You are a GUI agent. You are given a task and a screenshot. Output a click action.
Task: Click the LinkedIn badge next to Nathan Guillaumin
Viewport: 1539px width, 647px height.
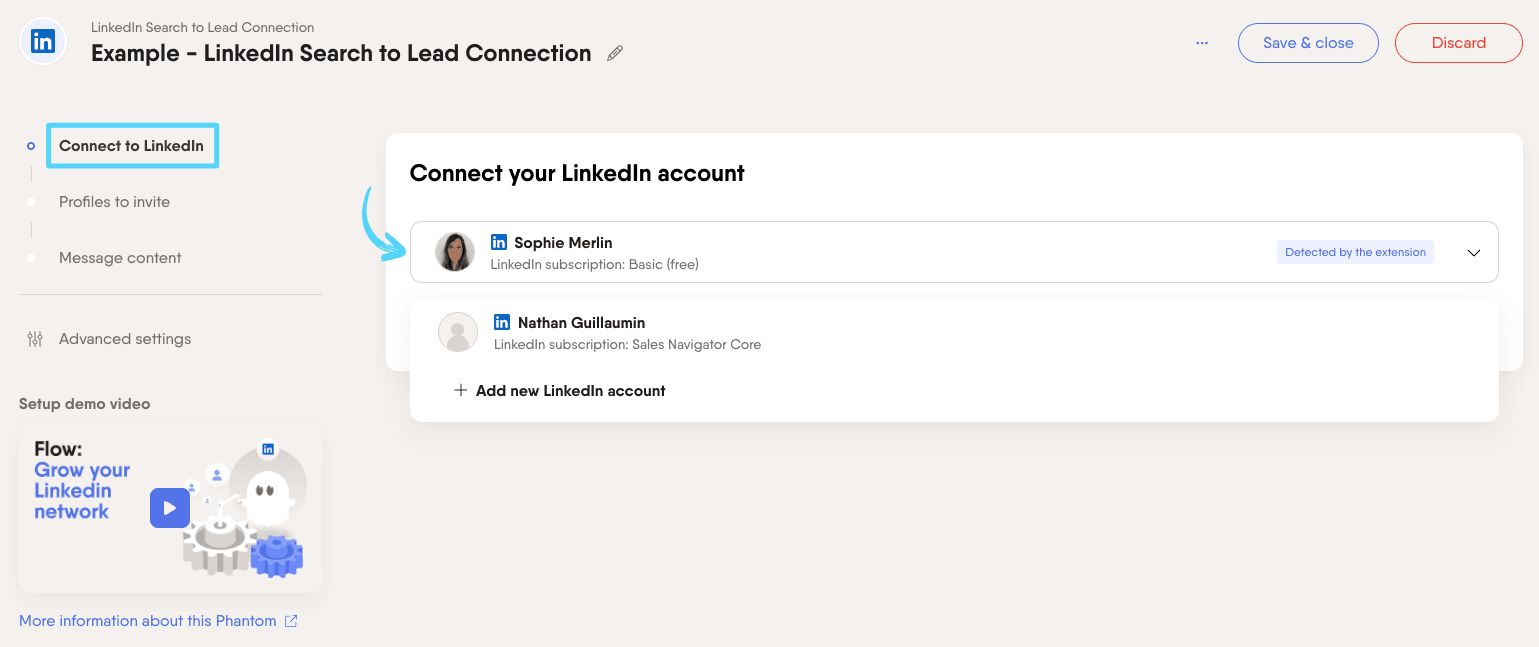click(x=503, y=322)
